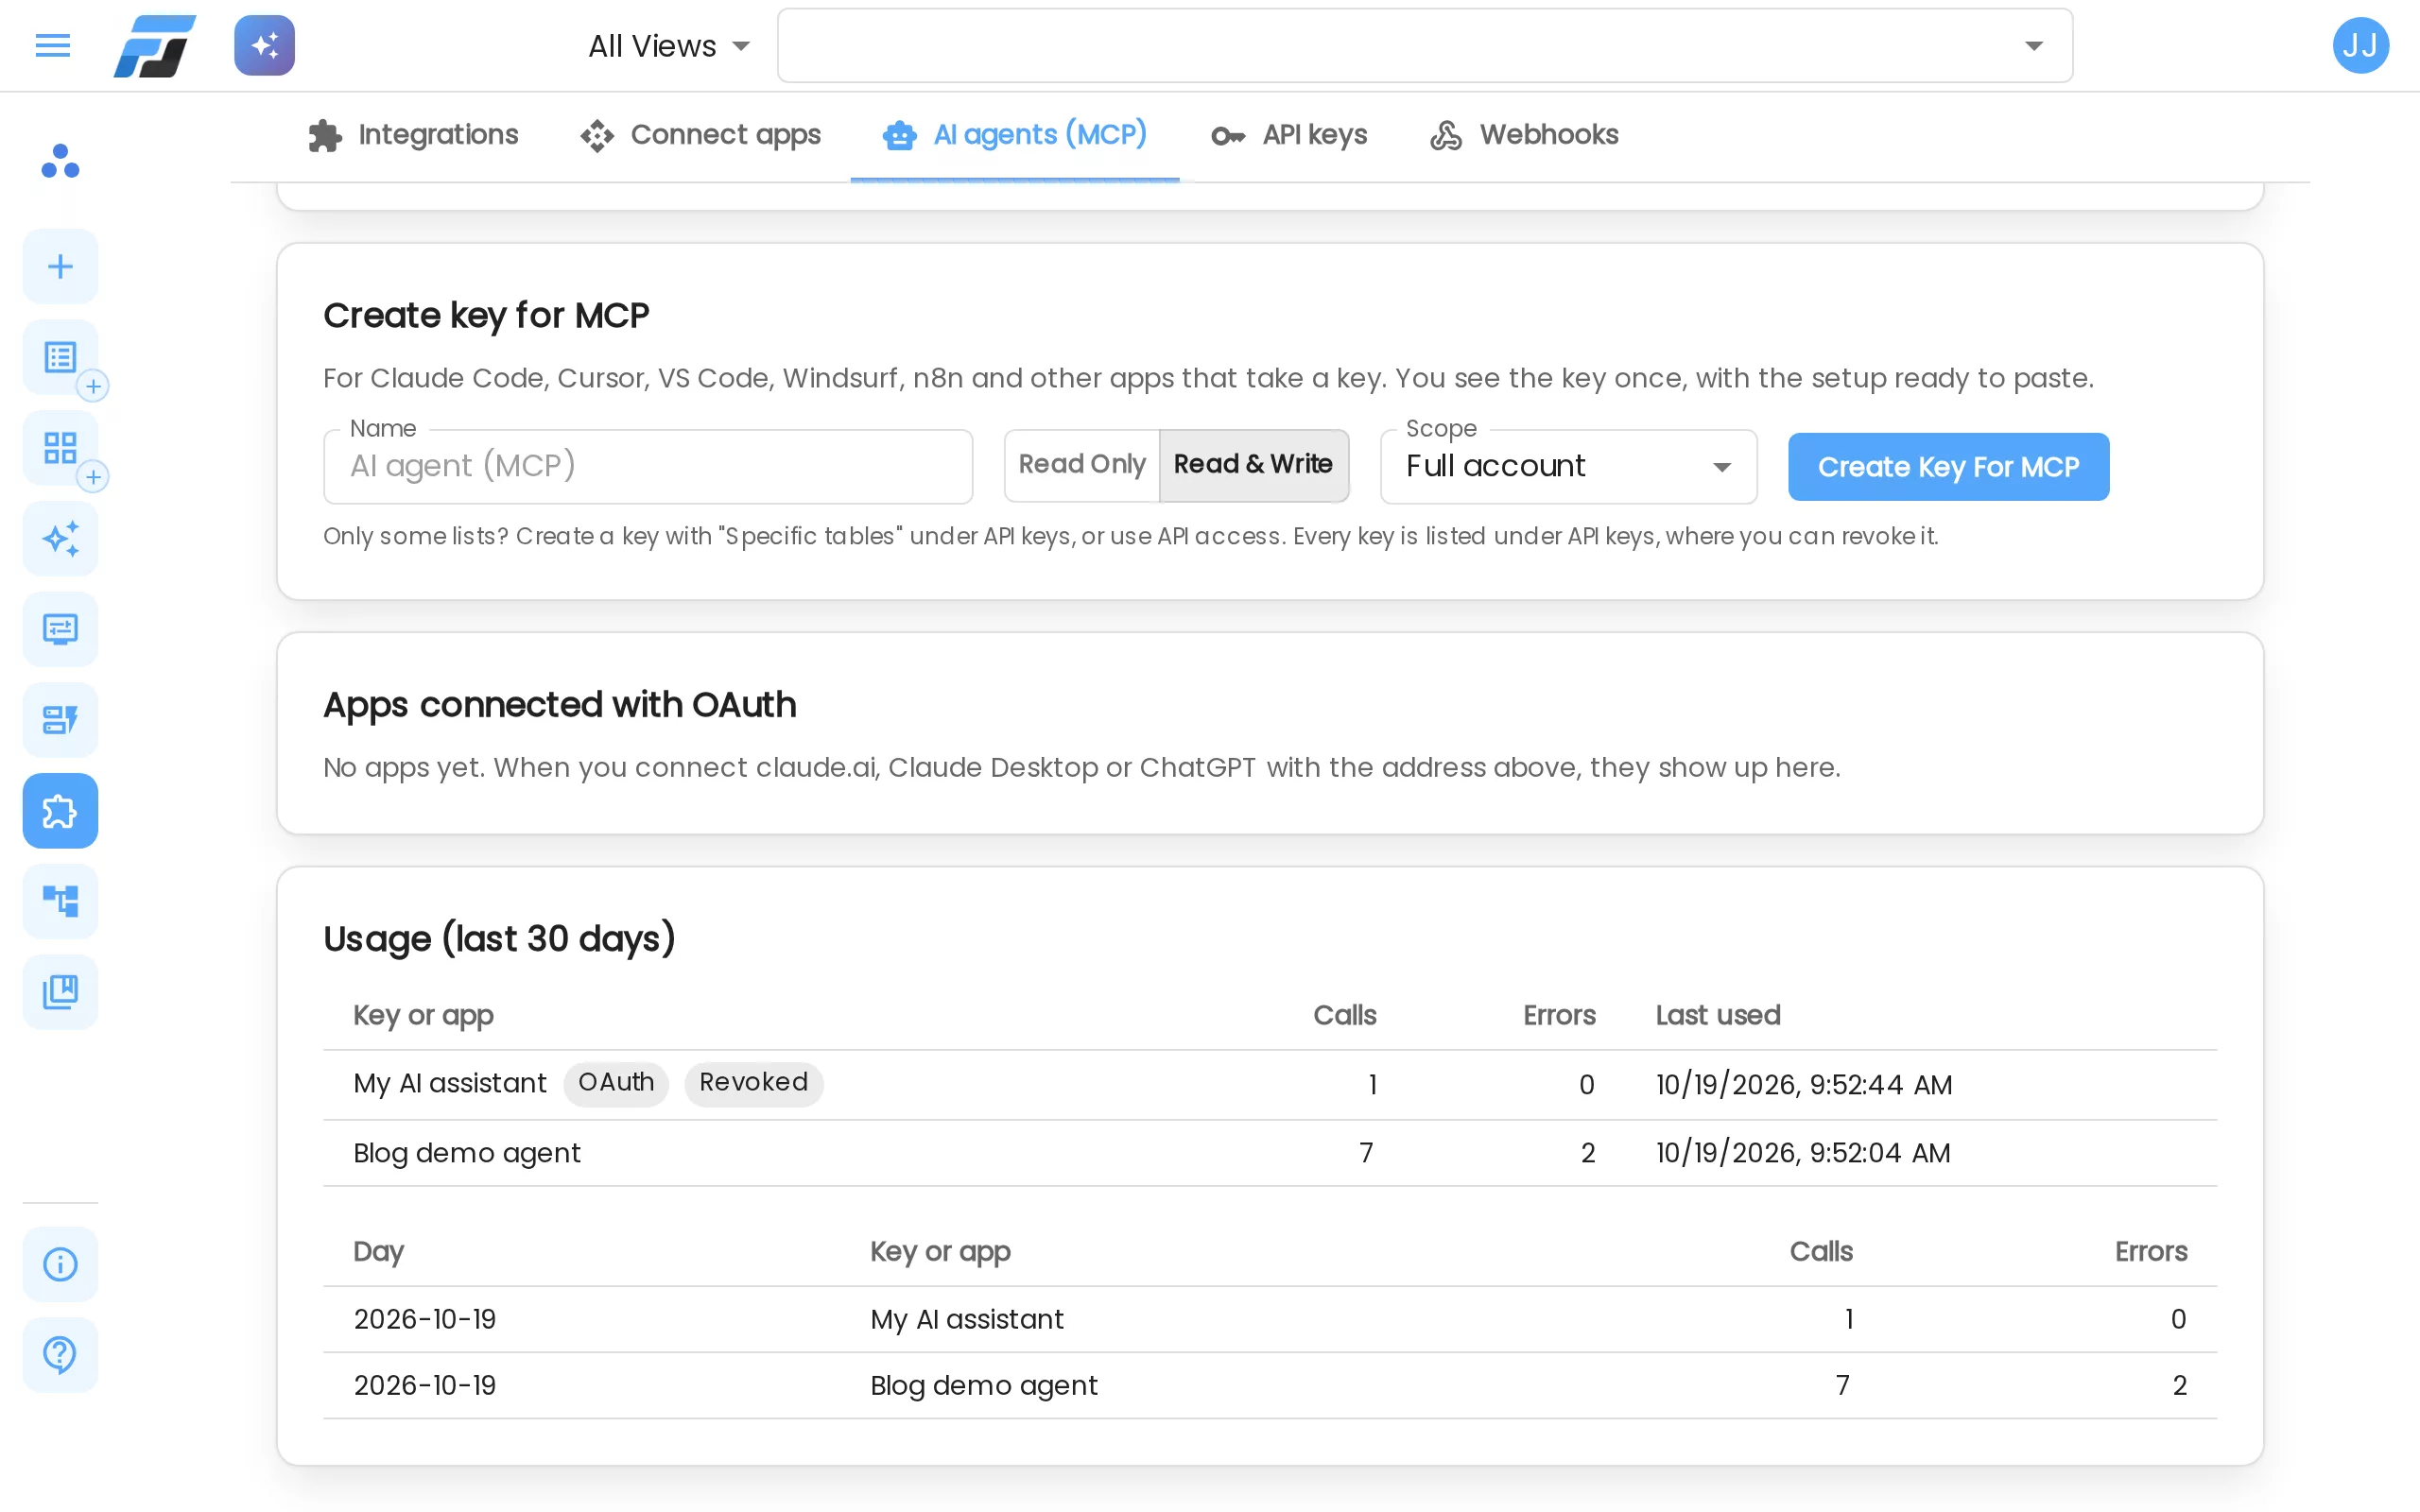This screenshot has height=1512, width=2420.
Task: Open the form automation sidebar icon
Action: click(60, 720)
